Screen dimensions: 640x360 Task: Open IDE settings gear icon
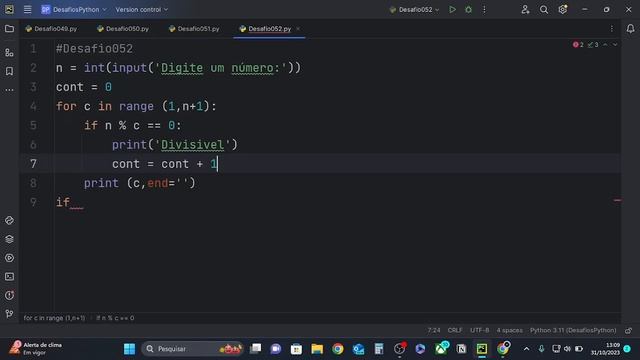tap(562, 9)
